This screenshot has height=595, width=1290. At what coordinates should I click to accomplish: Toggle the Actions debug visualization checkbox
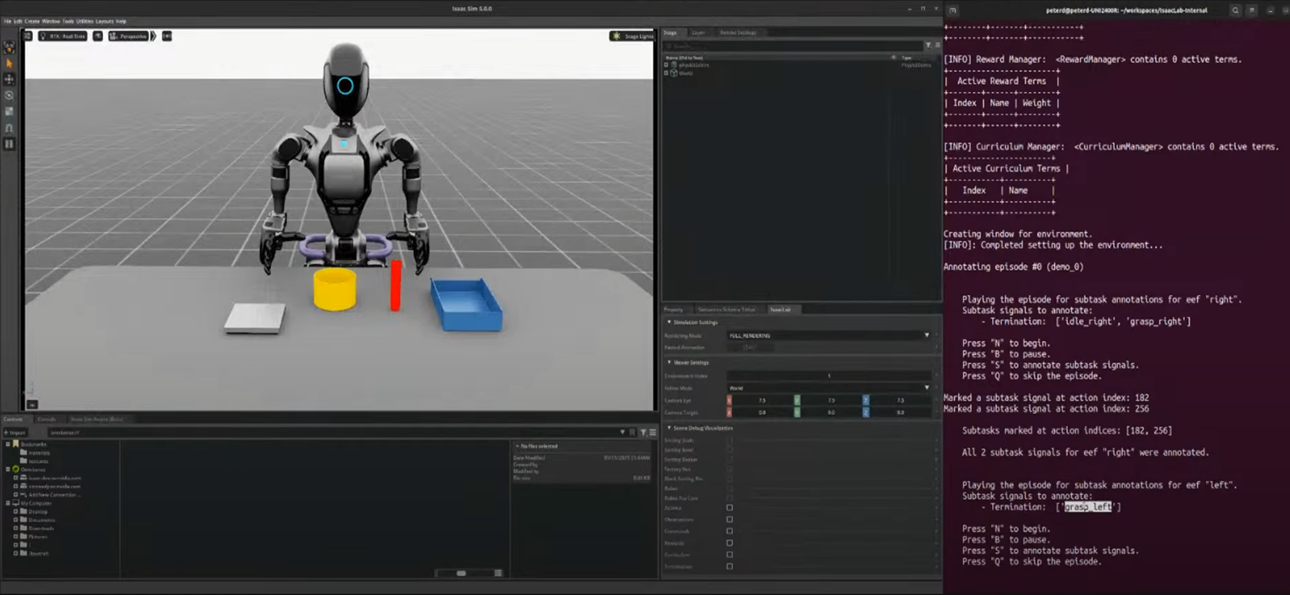tap(729, 508)
